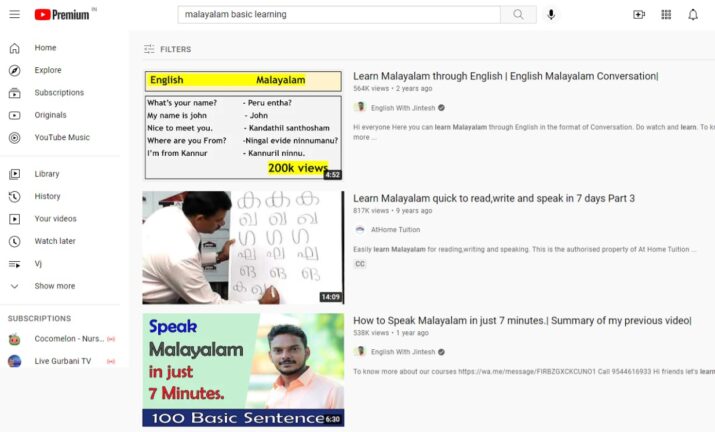Open the hamburger guide menu

click(15, 14)
